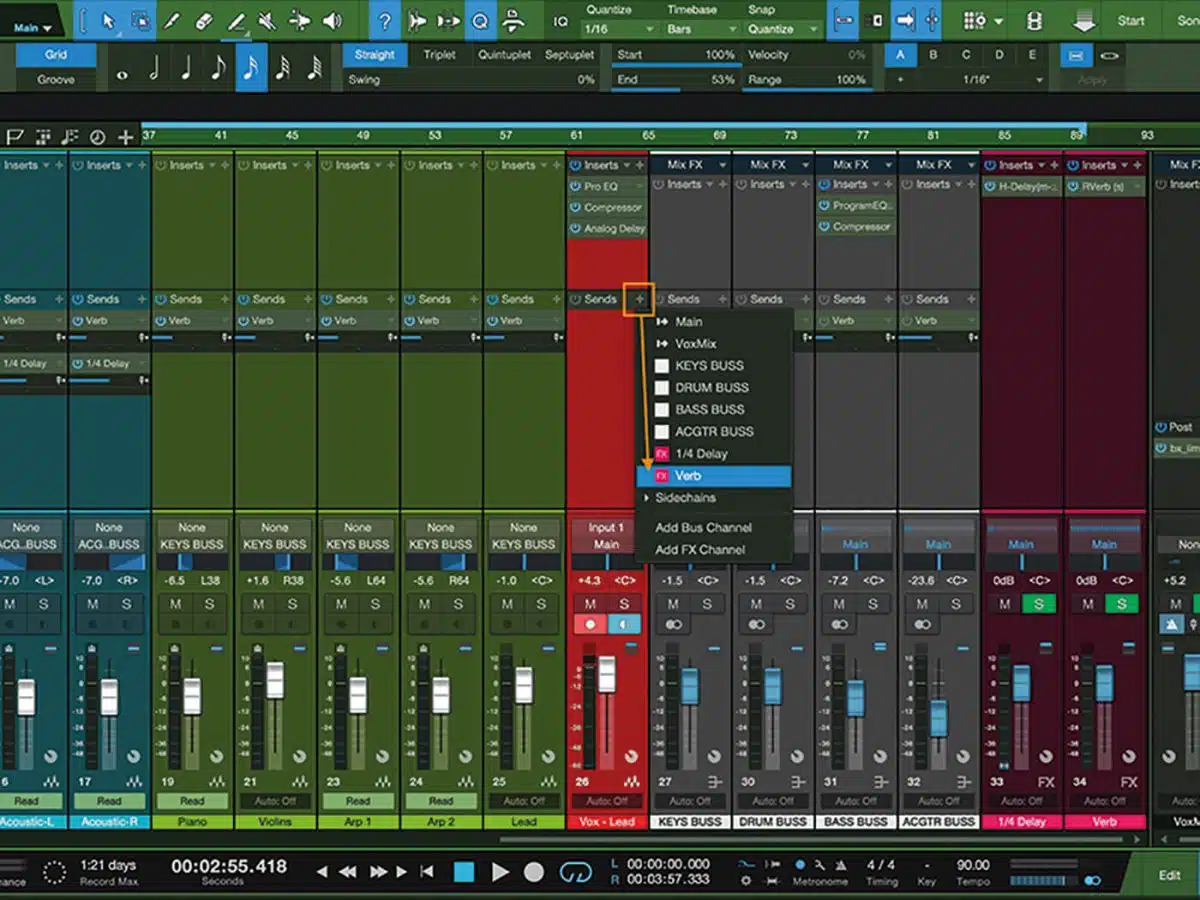Viewport: 1200px width, 900px height.
Task: Start playback with the Play button
Action: pos(500,872)
